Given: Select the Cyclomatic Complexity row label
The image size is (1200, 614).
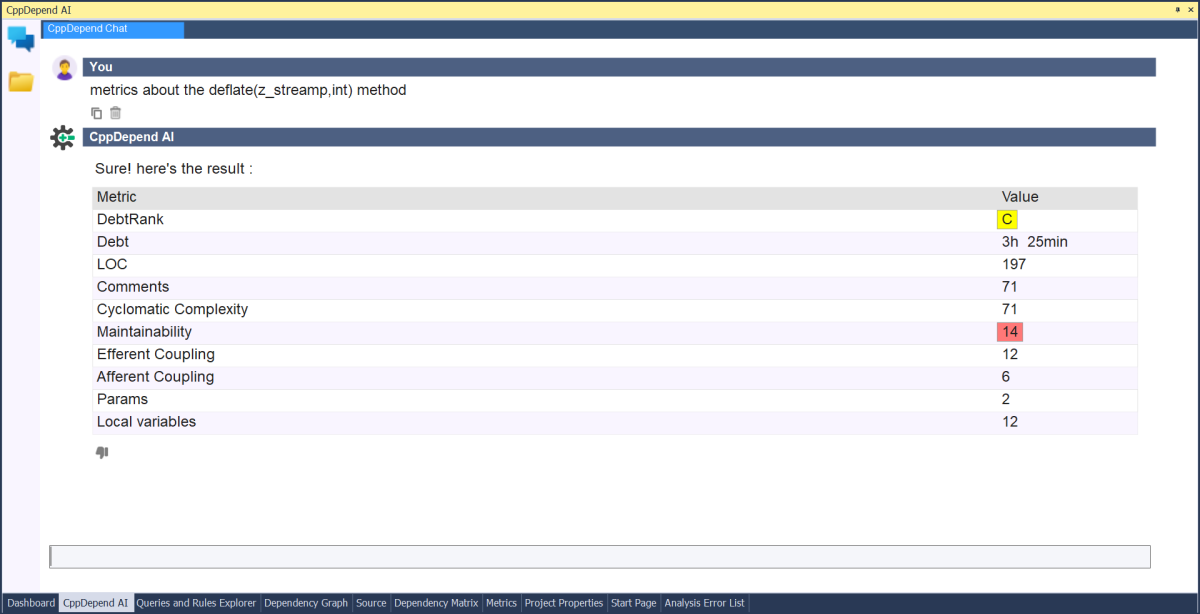Looking at the screenshot, I should click(x=172, y=309).
